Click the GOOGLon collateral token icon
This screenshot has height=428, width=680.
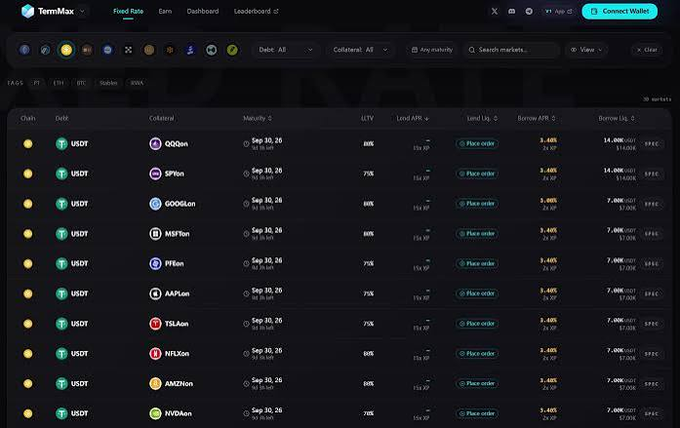coord(155,204)
